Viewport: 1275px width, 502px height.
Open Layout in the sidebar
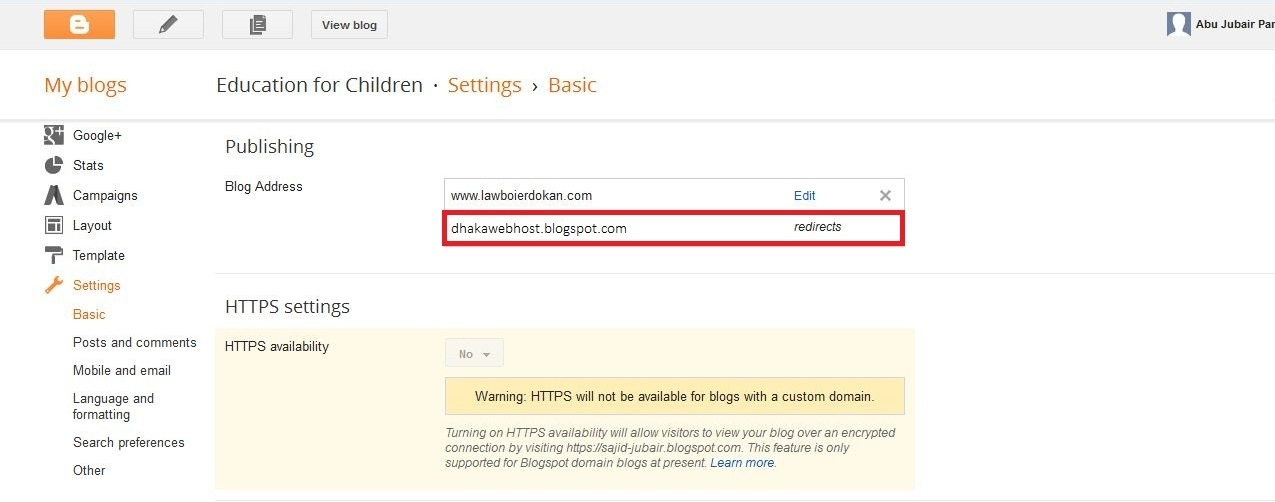92,225
